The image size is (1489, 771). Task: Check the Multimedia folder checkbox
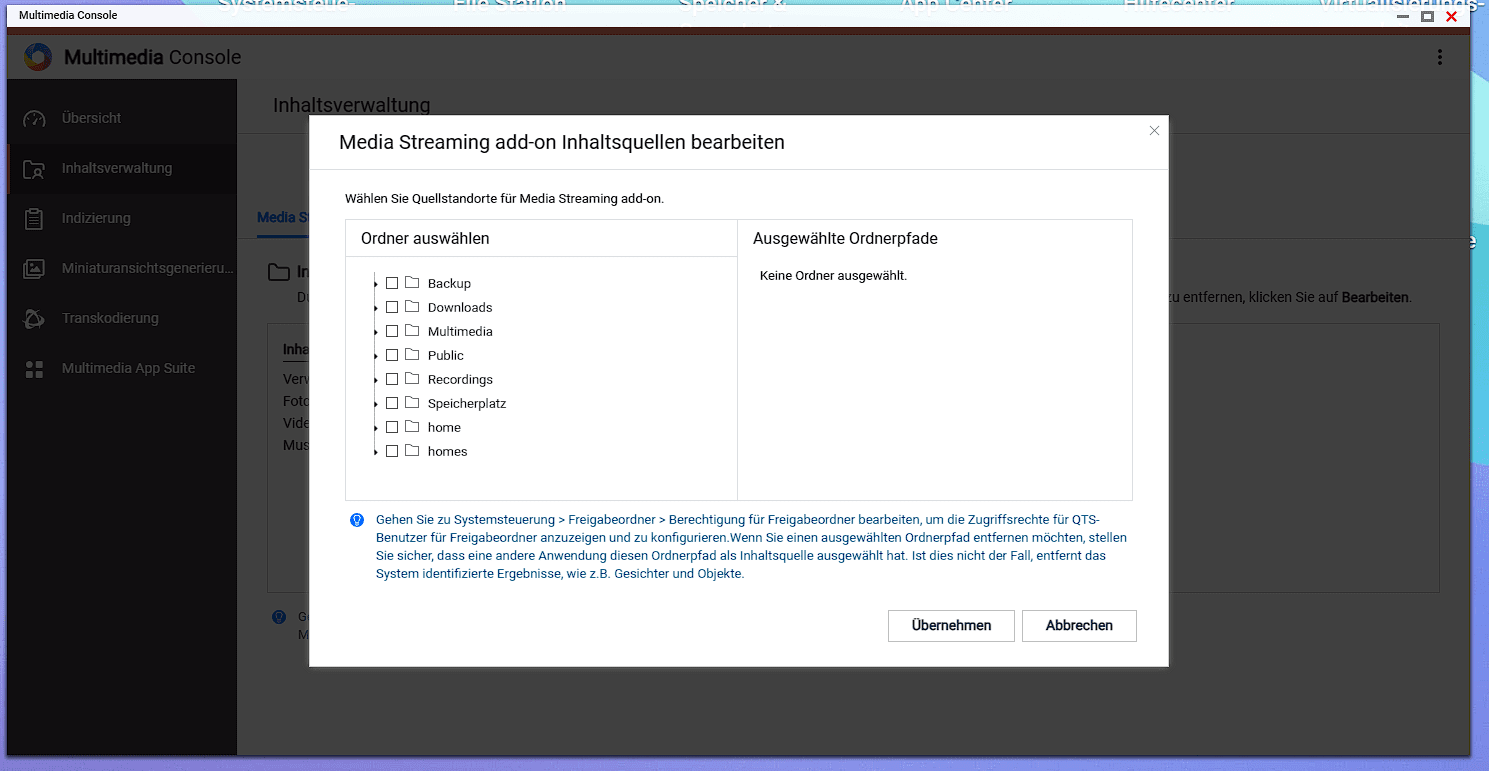pos(392,331)
